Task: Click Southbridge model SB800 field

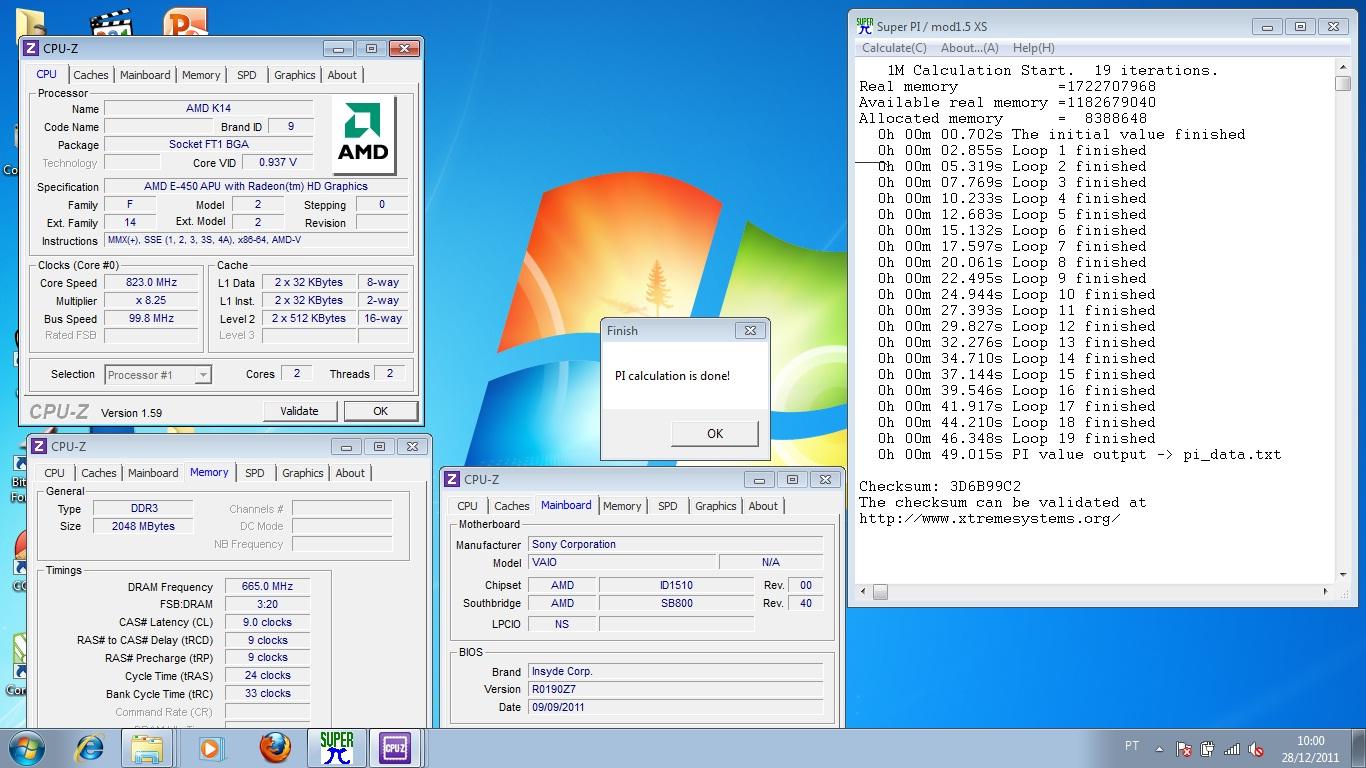Action: point(677,604)
